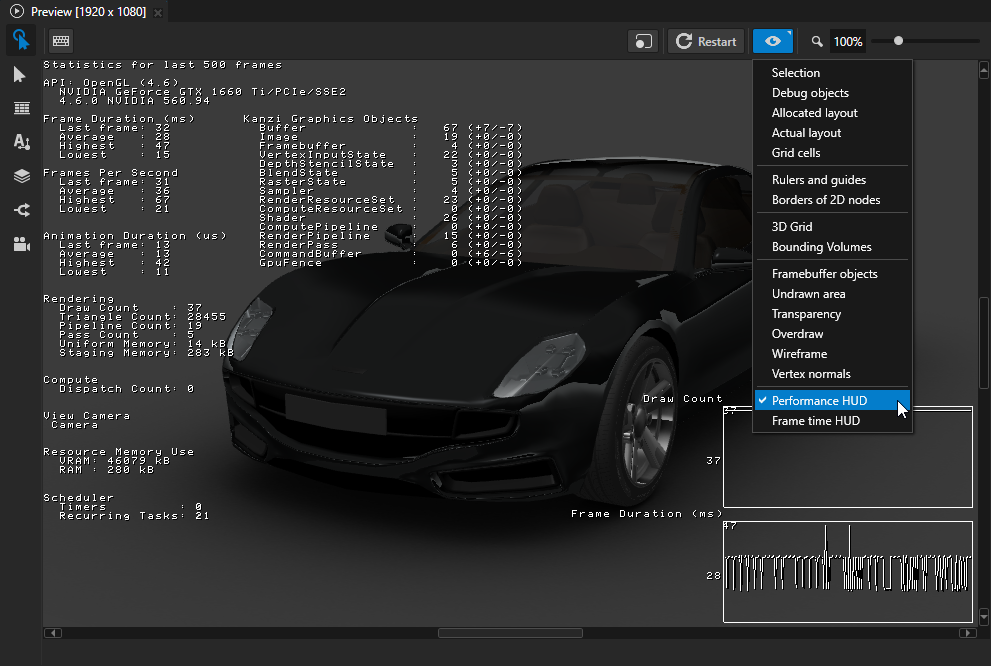Activate the node selection arrow tool
The width and height of the screenshot is (991, 666).
(x=20, y=74)
